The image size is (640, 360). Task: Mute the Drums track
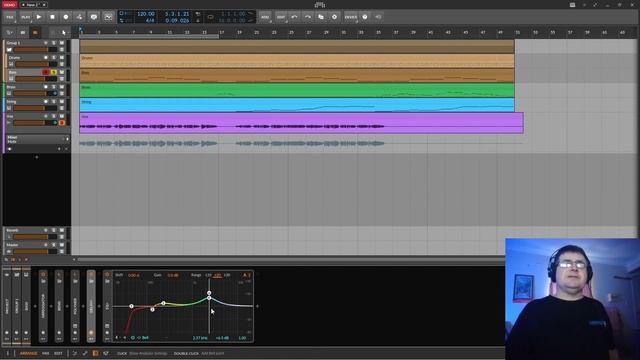point(62,58)
